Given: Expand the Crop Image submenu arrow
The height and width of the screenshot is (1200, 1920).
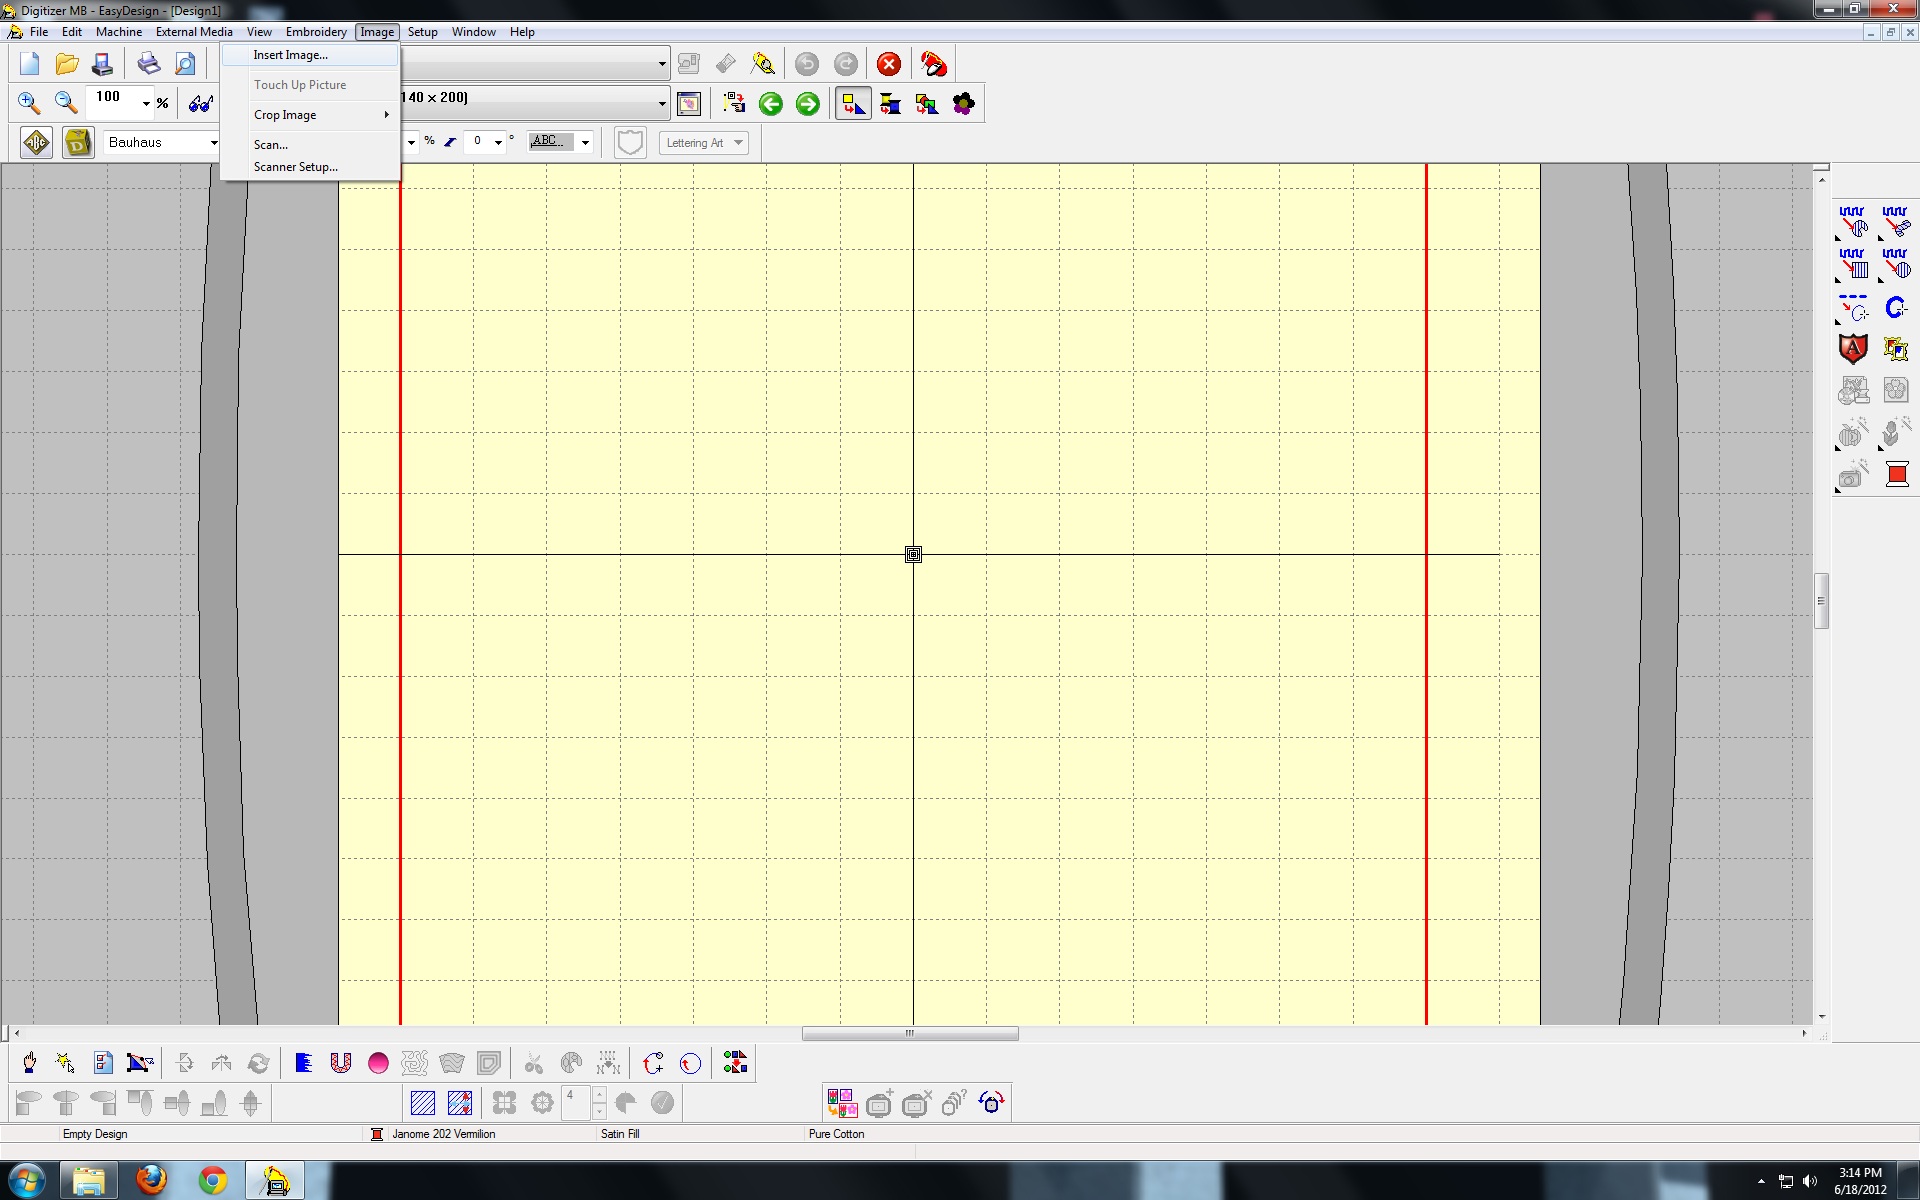Looking at the screenshot, I should click(386, 115).
